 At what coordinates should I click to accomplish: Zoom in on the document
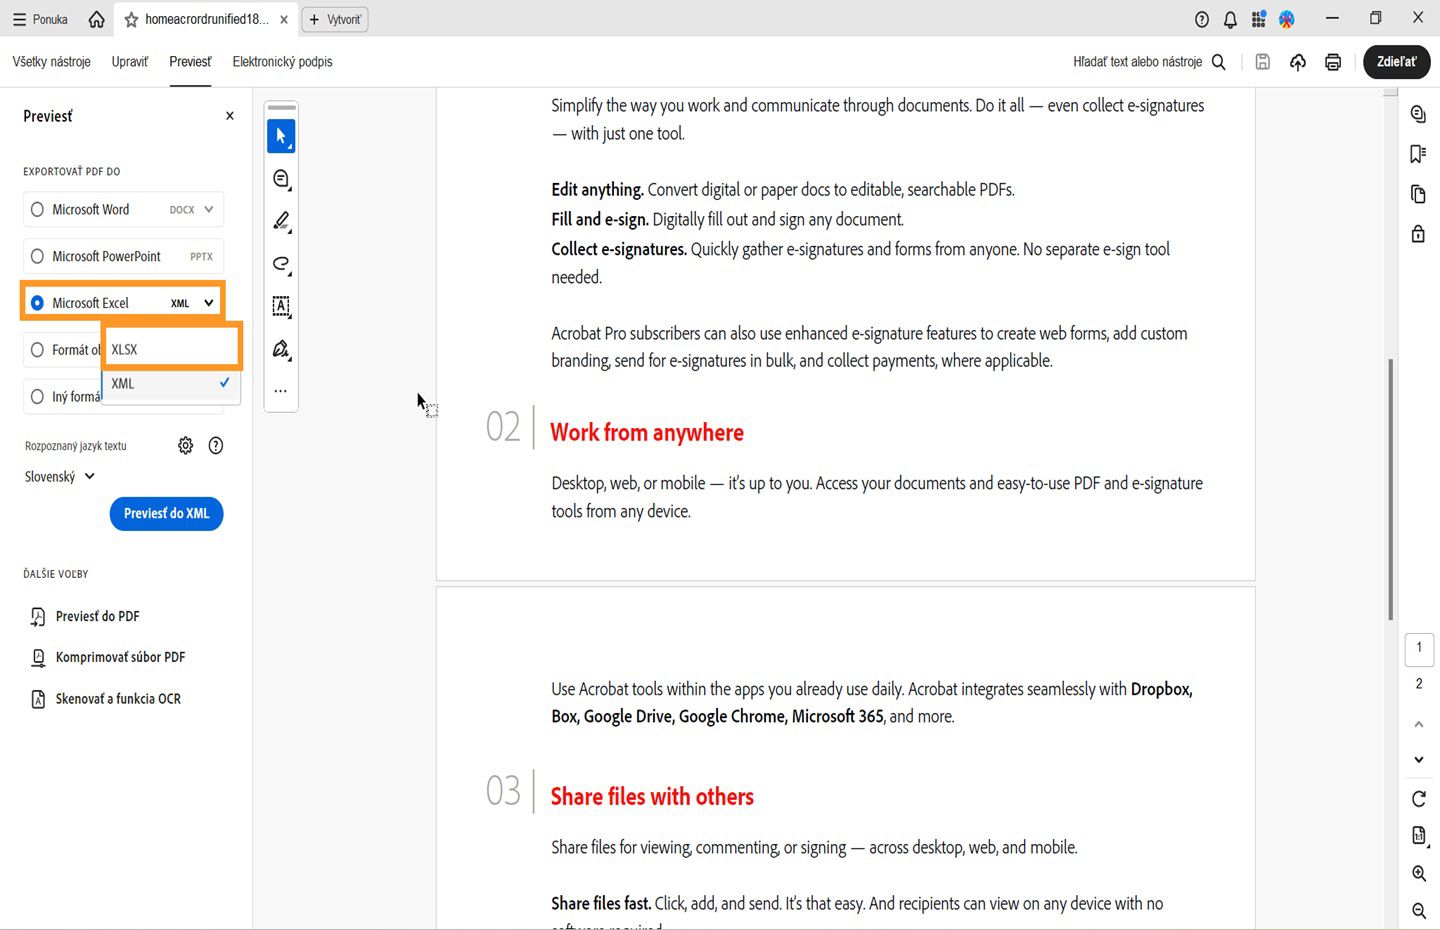point(1418,873)
